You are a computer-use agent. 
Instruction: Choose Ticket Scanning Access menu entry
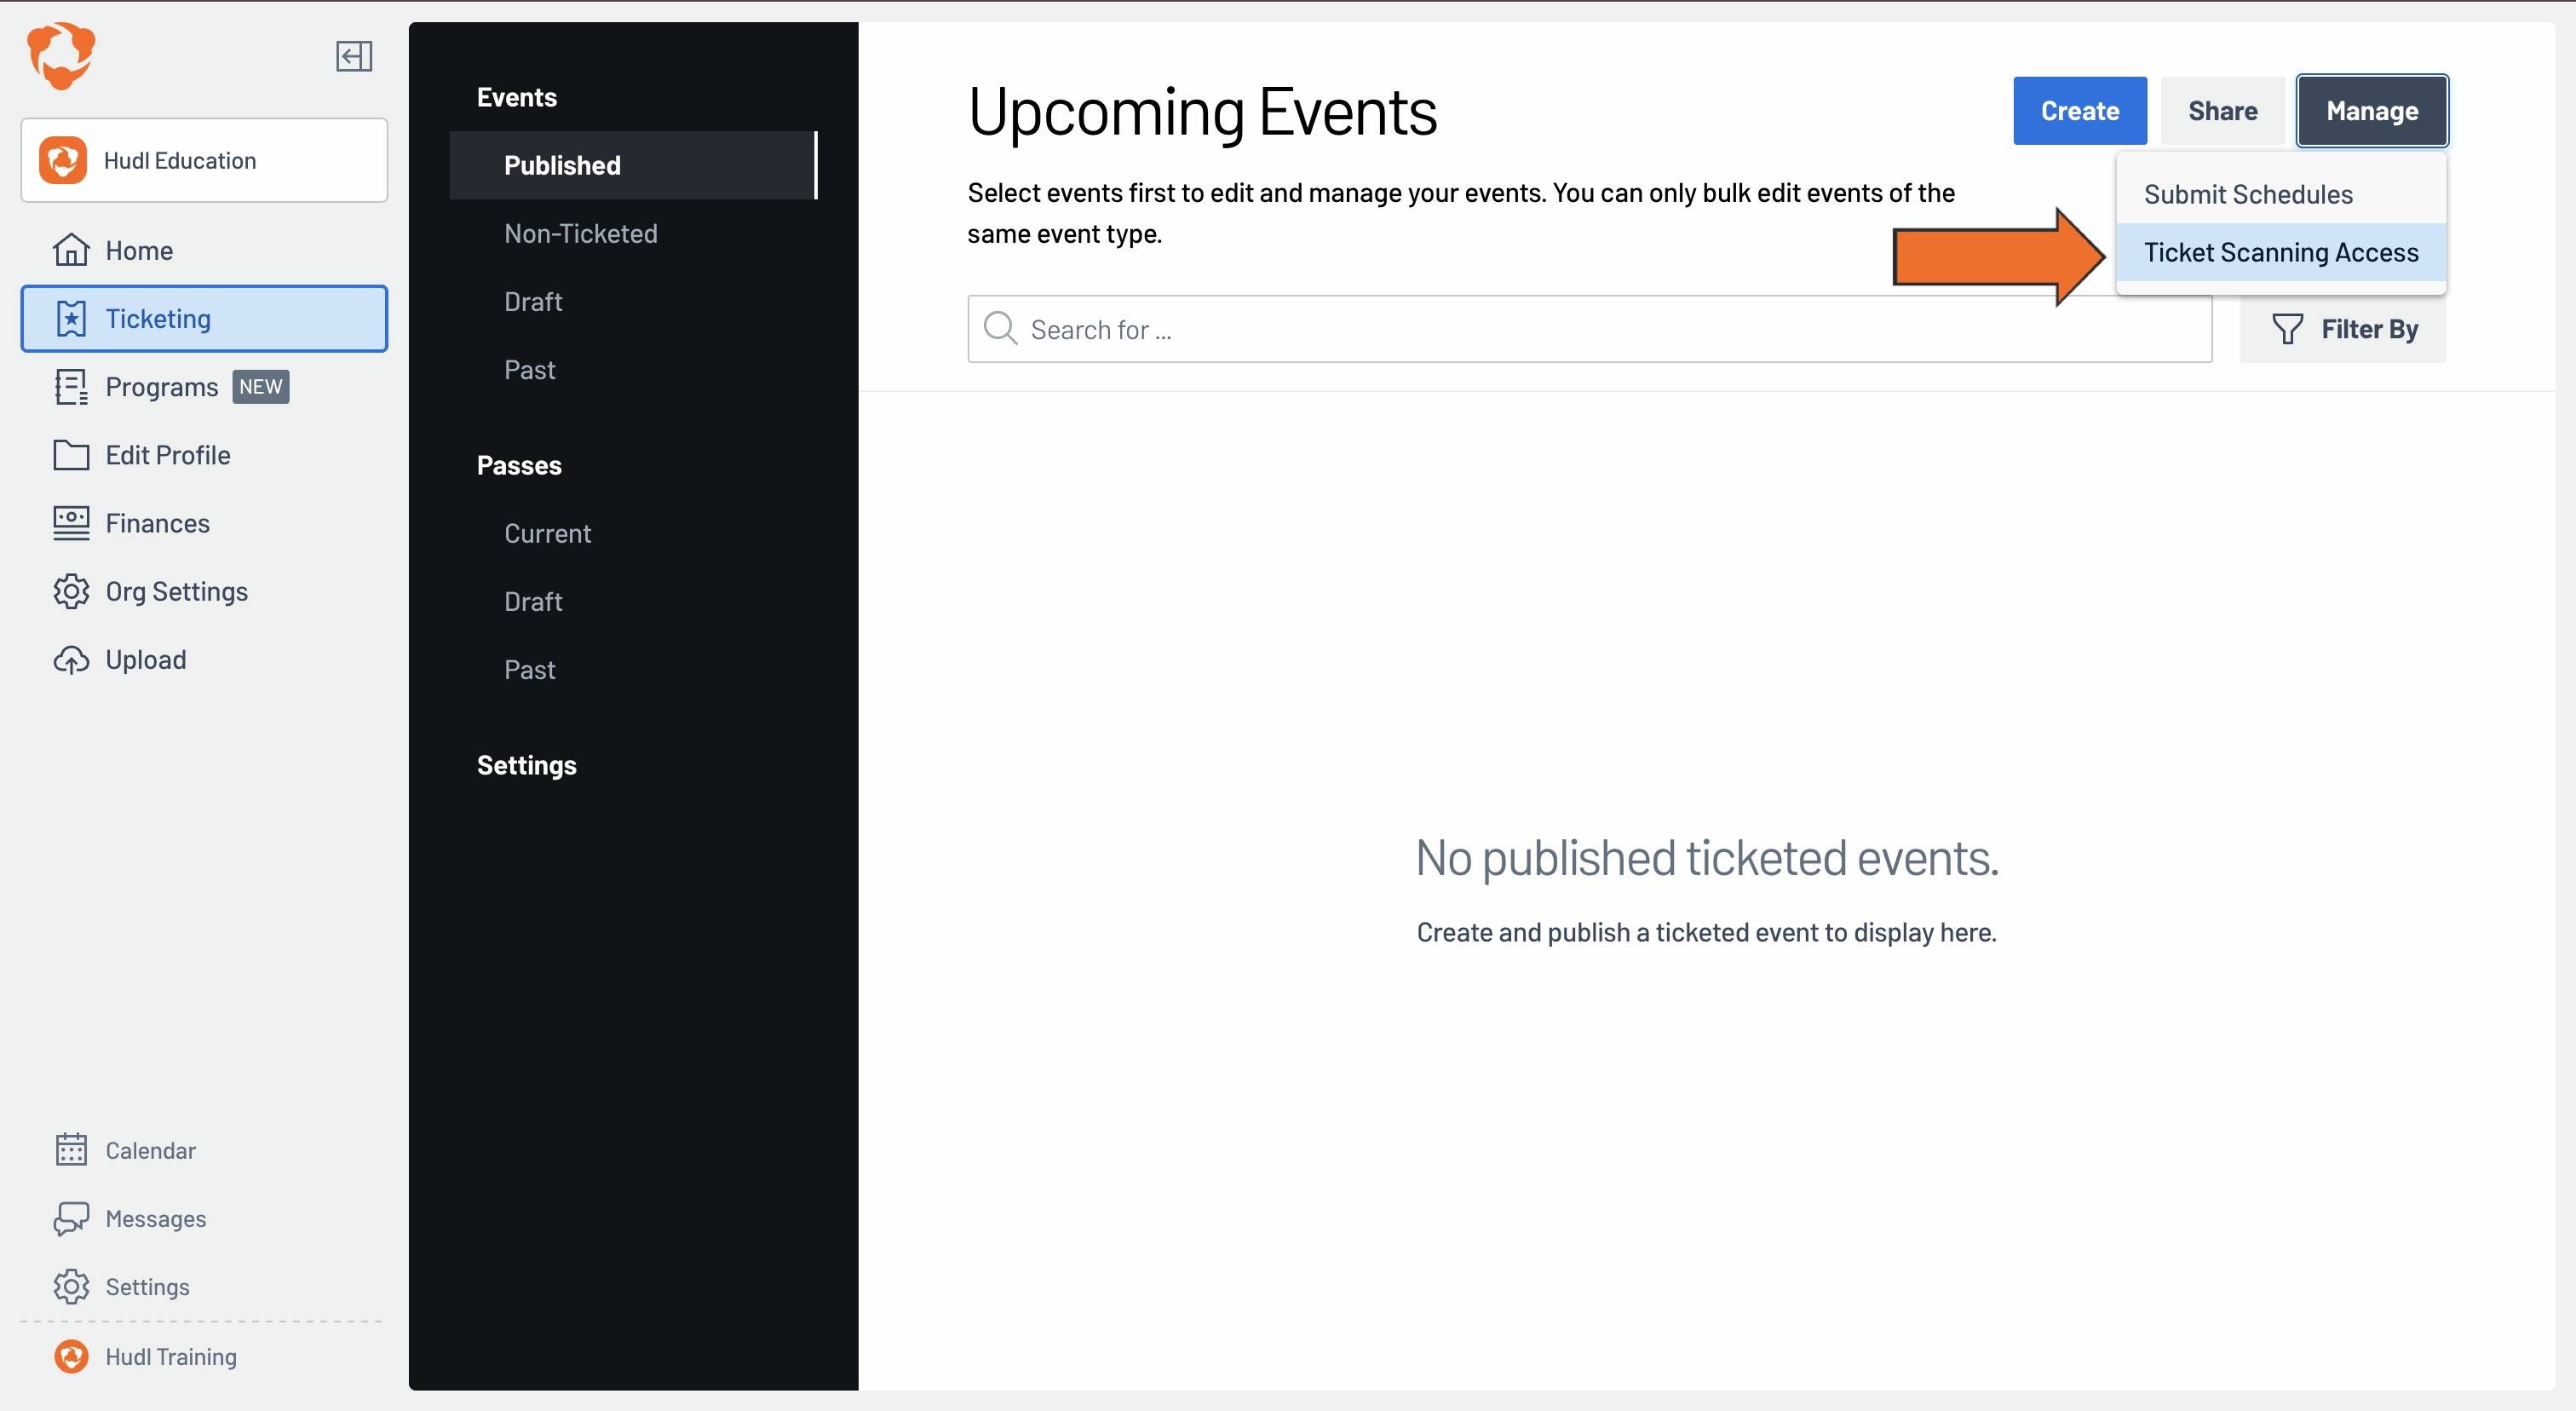pyautogui.click(x=2281, y=252)
